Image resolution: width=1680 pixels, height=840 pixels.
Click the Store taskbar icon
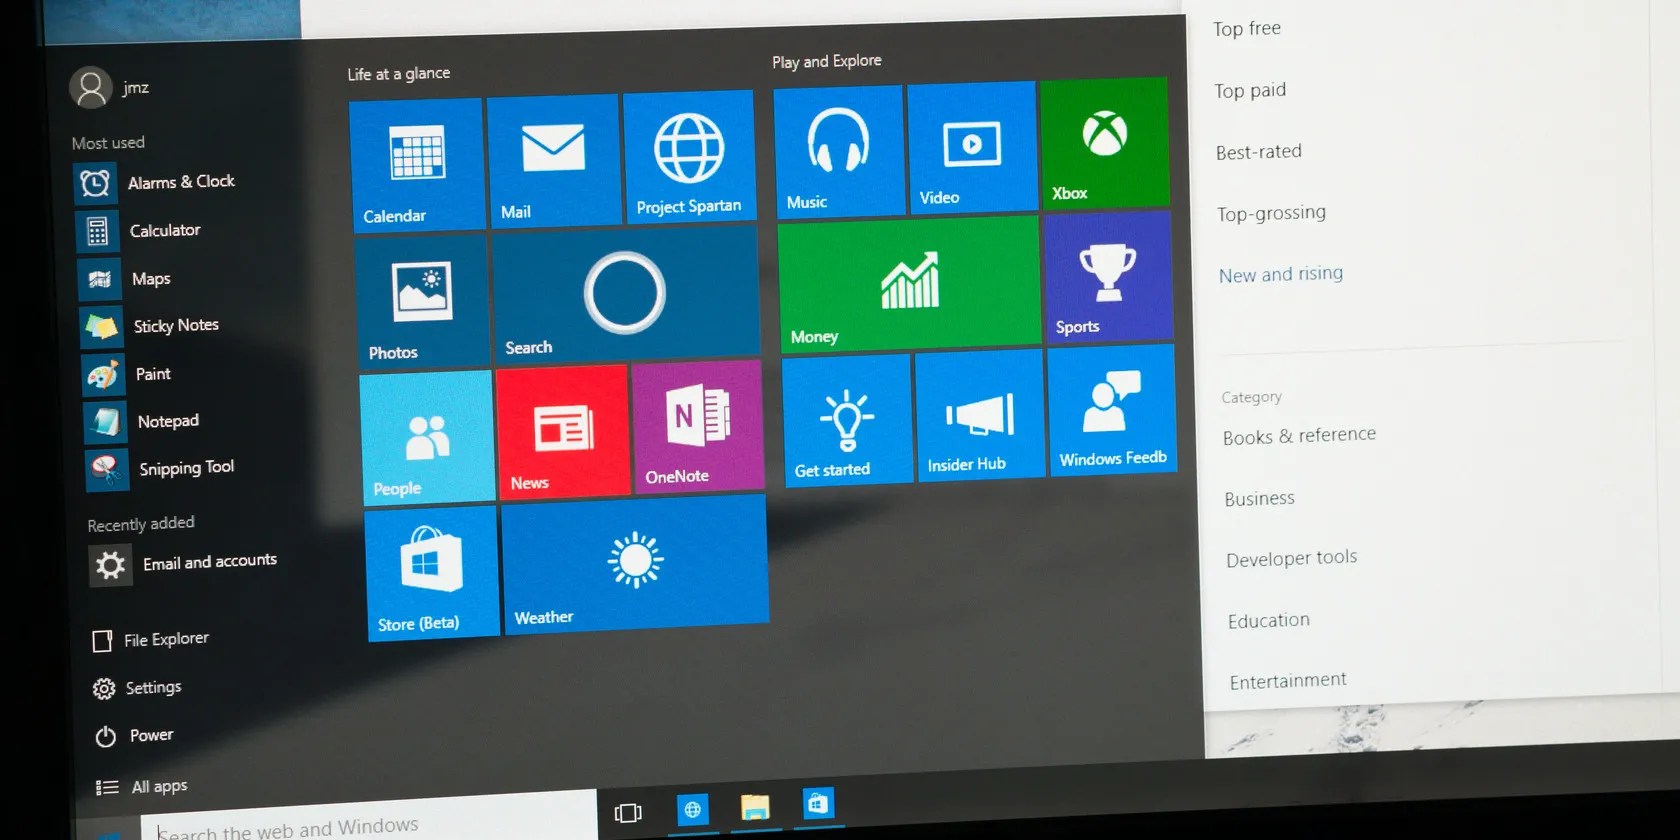point(818,804)
